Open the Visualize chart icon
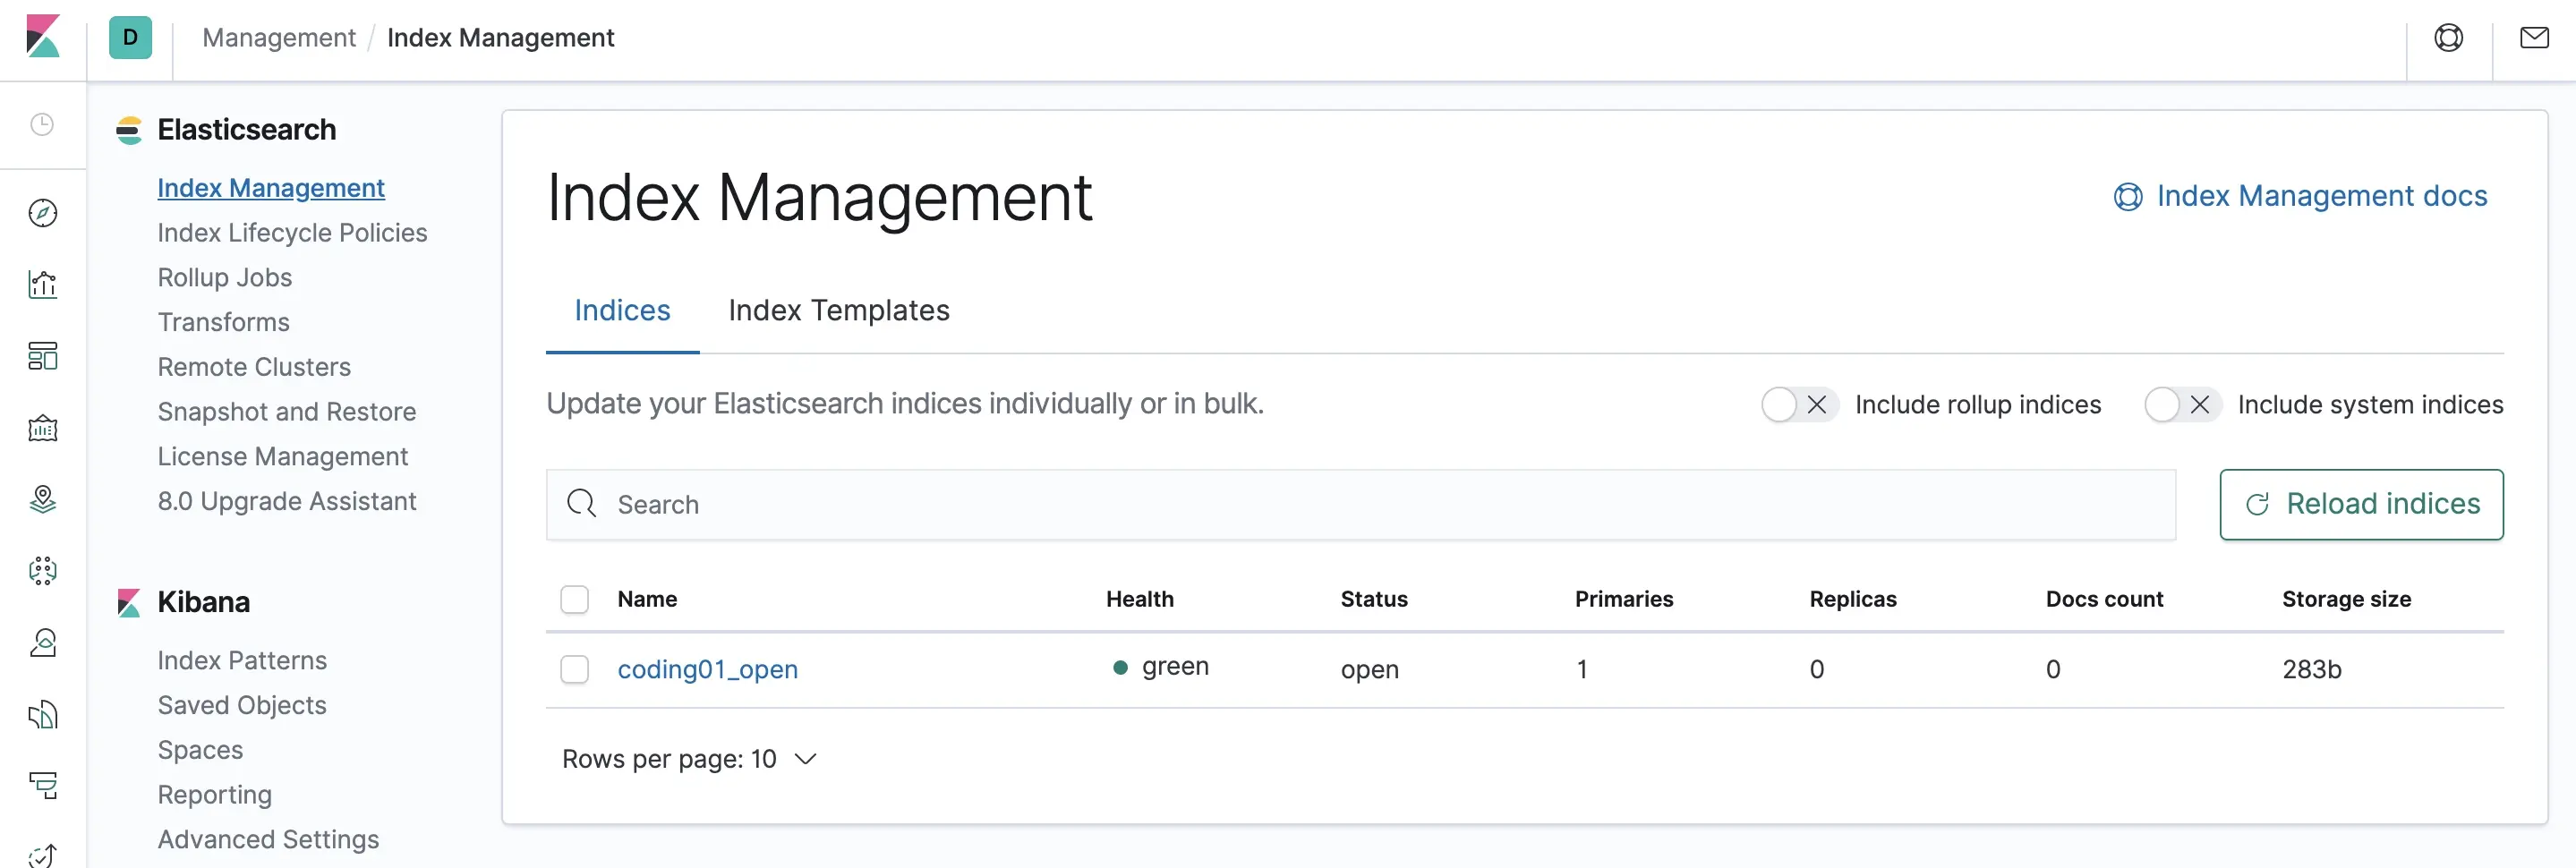Viewport: 2576px width, 868px height. click(x=43, y=285)
